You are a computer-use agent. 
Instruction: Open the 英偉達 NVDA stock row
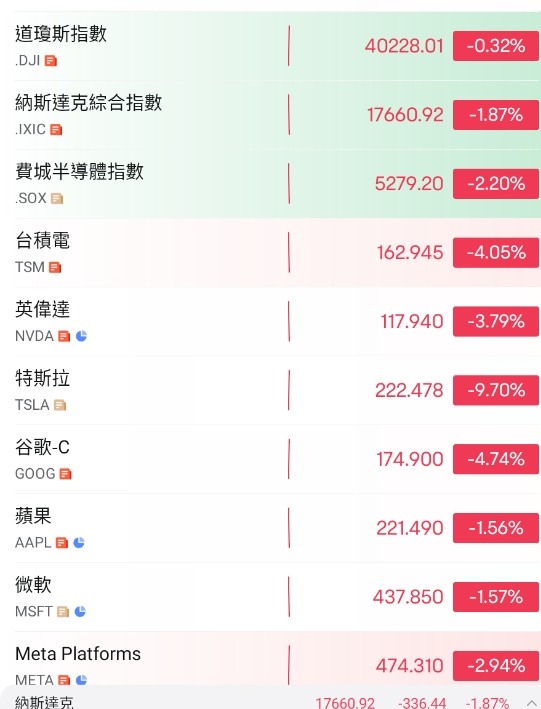click(x=270, y=321)
